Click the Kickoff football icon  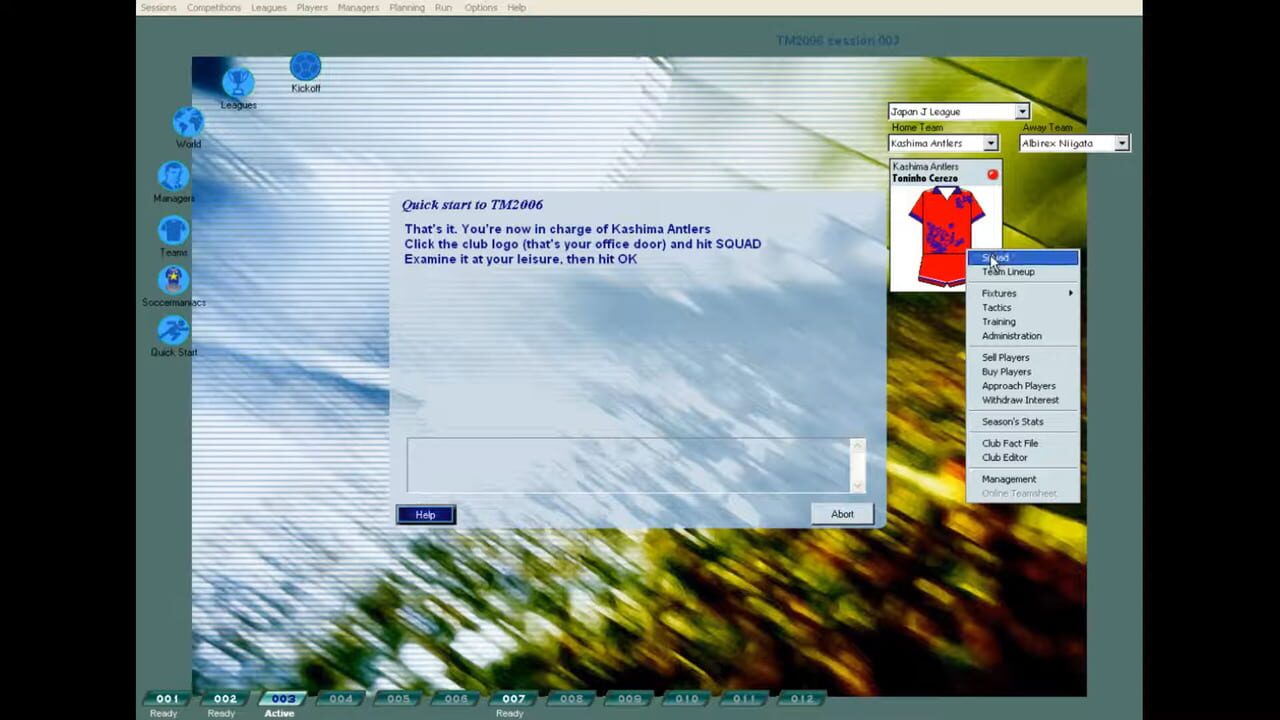pyautogui.click(x=305, y=68)
